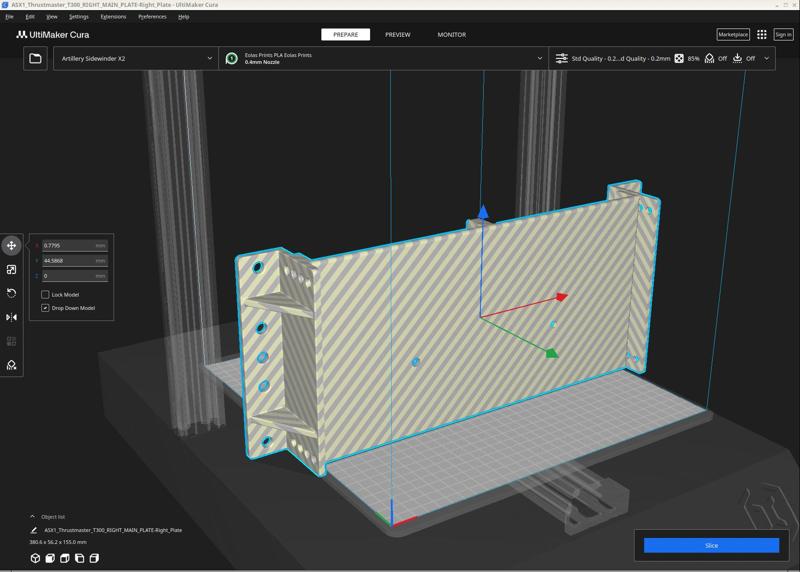Click the blue Z-axis move arrow
The width and height of the screenshot is (800, 572).
pyautogui.click(x=483, y=211)
